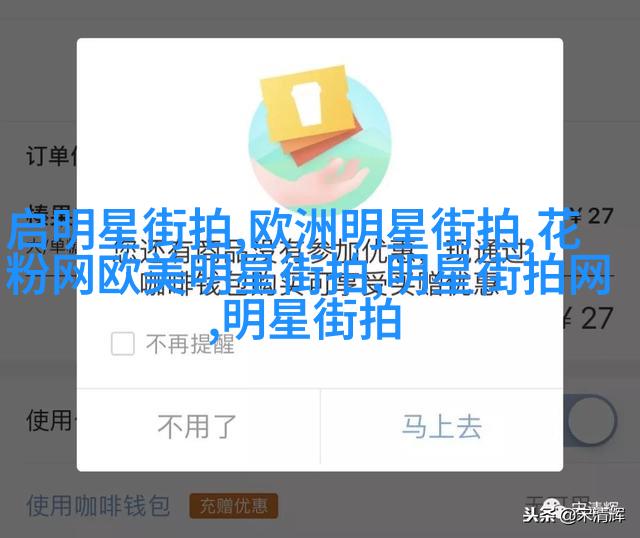640x538 pixels.
Task: Tap the 使用 label left of dialog
Action: [51, 420]
